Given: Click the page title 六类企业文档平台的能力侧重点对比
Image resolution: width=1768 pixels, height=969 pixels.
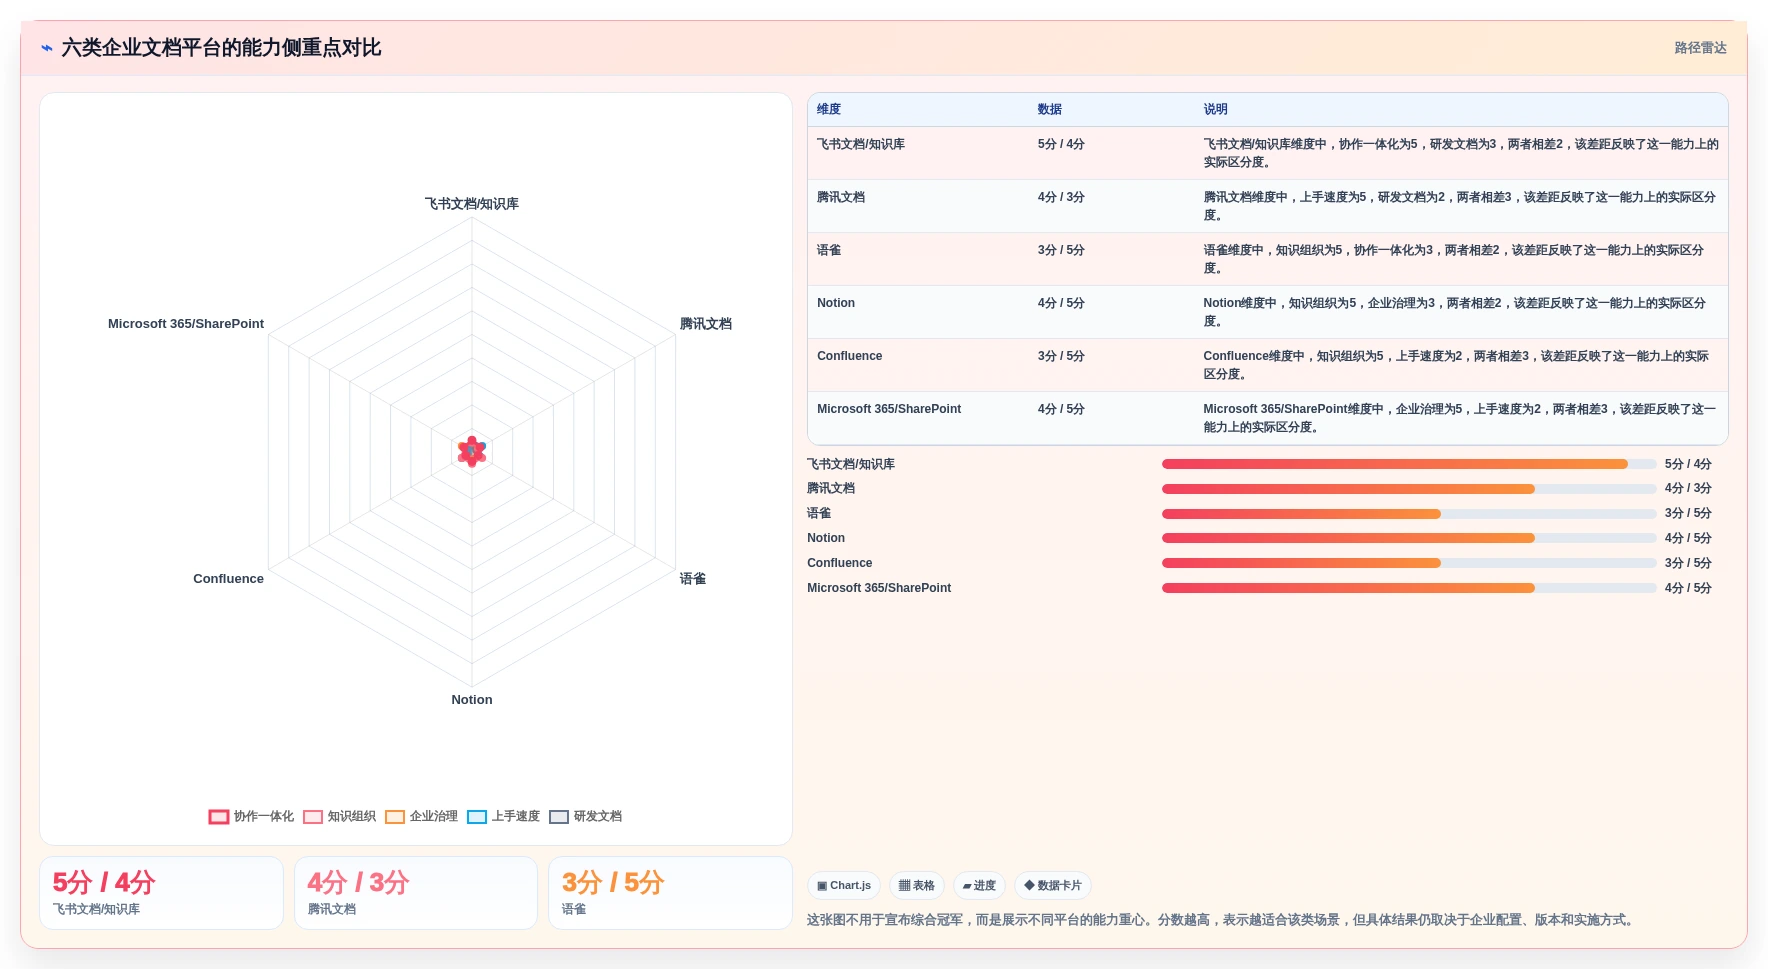Looking at the screenshot, I should 221,48.
